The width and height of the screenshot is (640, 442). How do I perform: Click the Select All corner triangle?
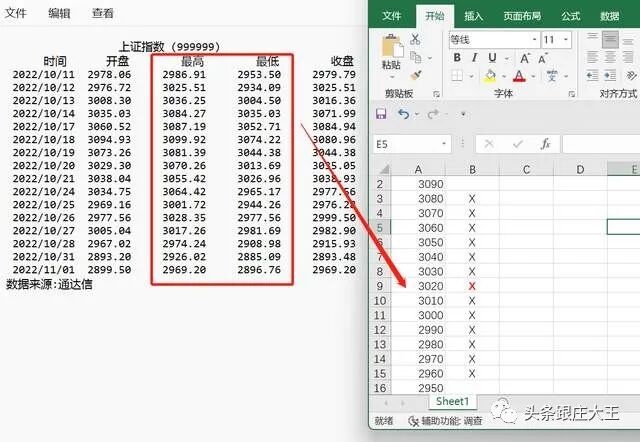pyautogui.click(x=384, y=169)
